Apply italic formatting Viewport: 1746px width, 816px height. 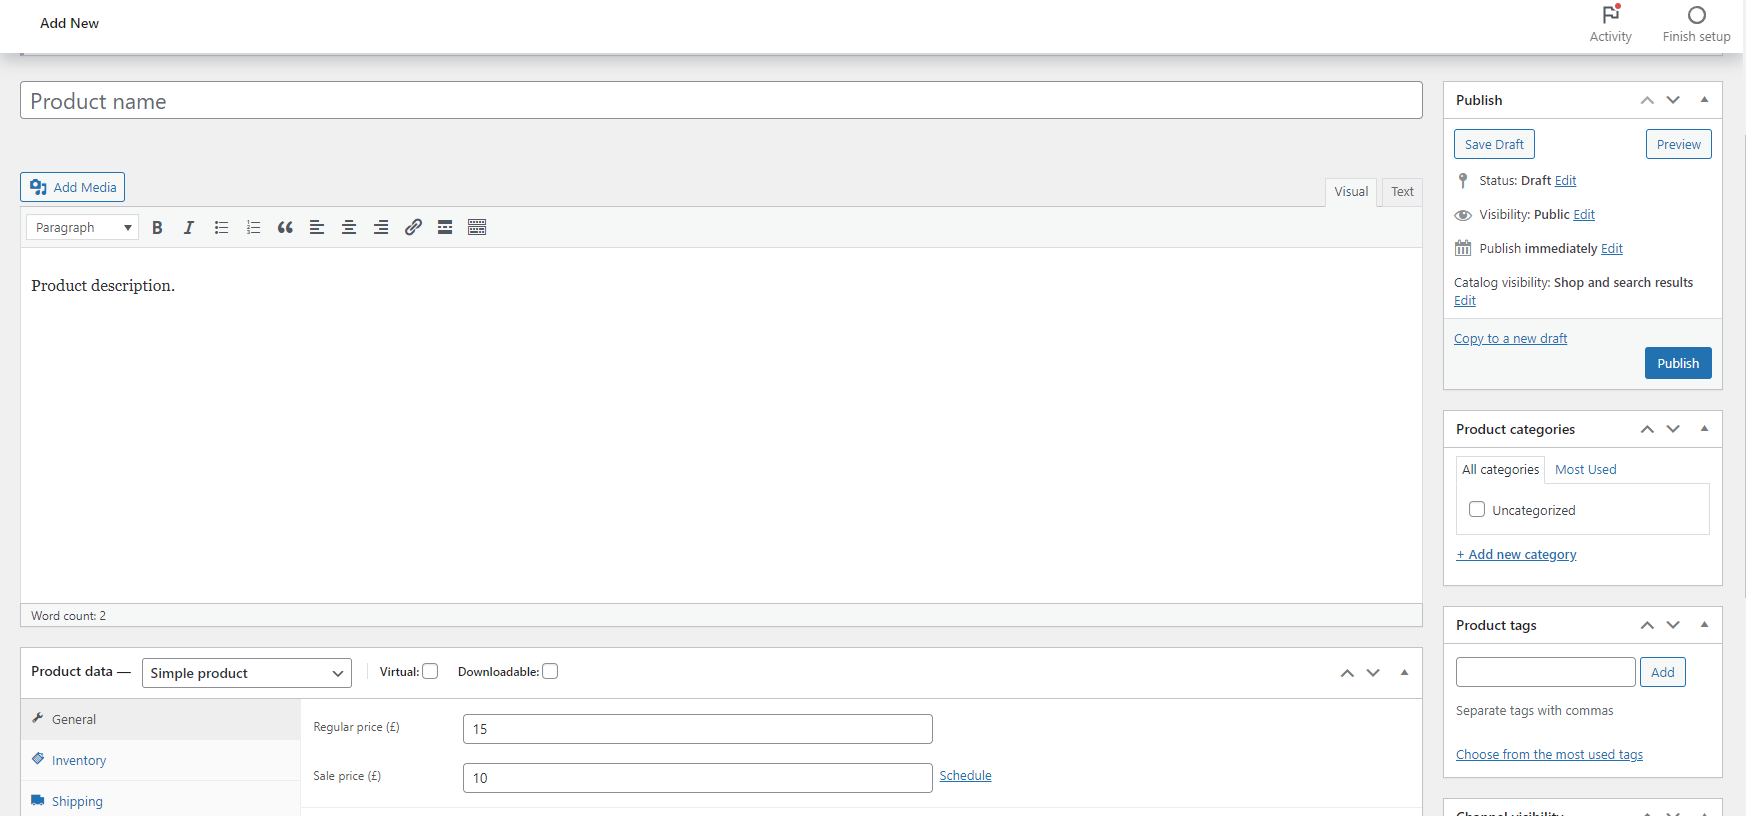pos(189,228)
